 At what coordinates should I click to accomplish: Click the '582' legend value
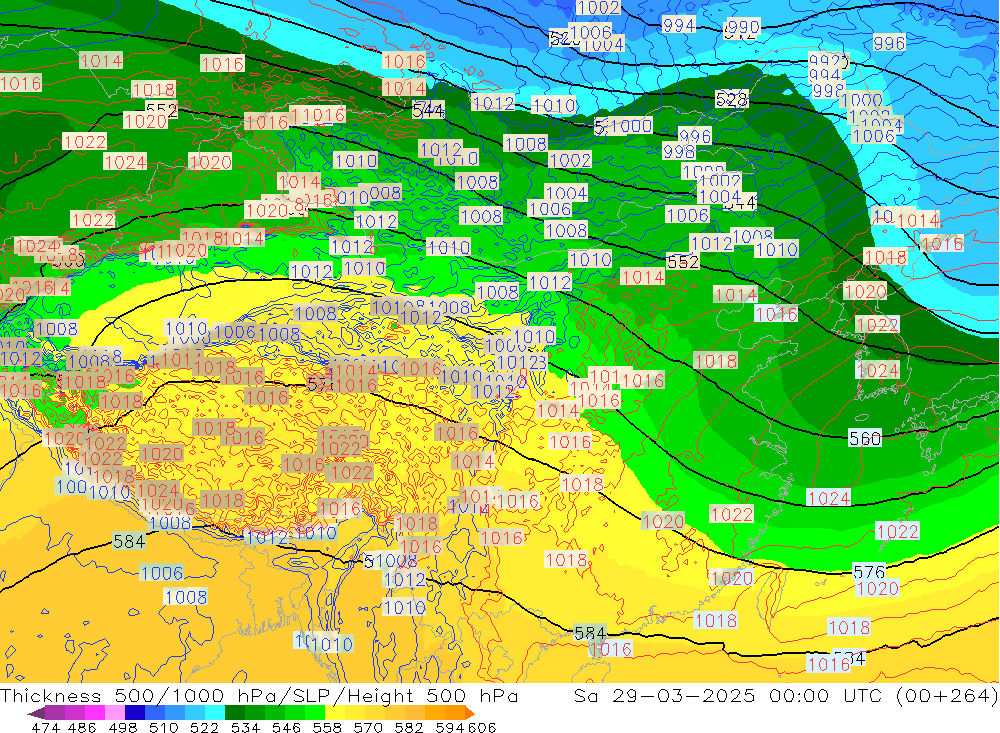coord(409,727)
